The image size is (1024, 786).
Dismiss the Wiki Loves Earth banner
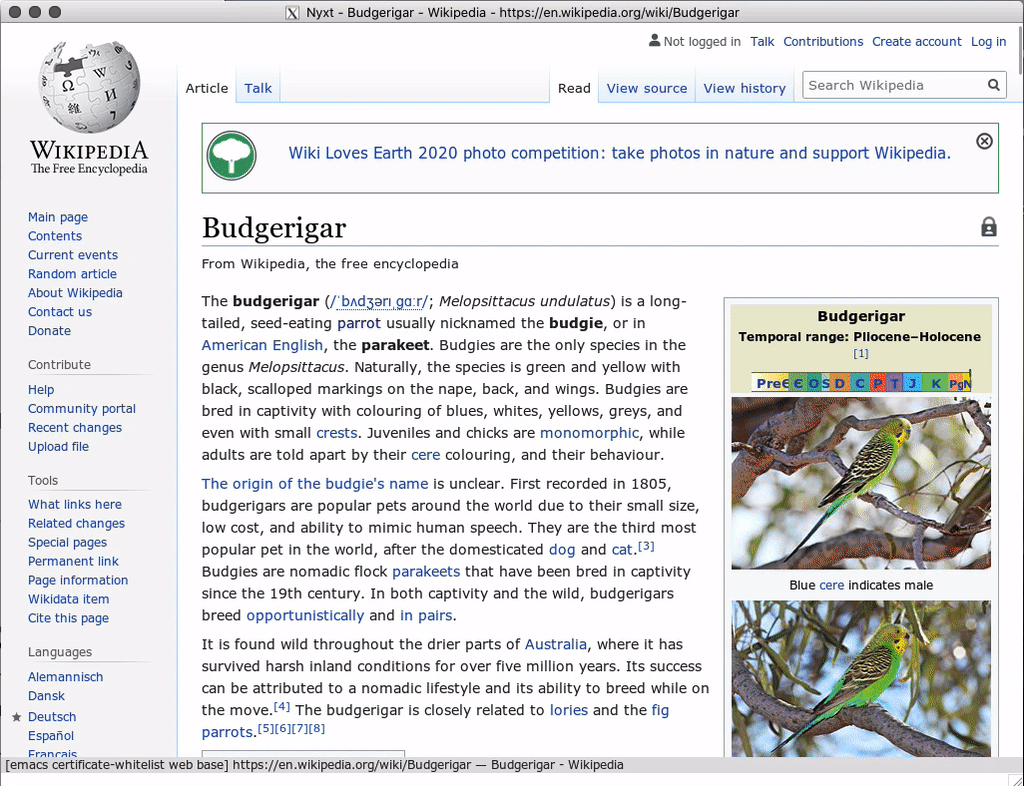(984, 141)
